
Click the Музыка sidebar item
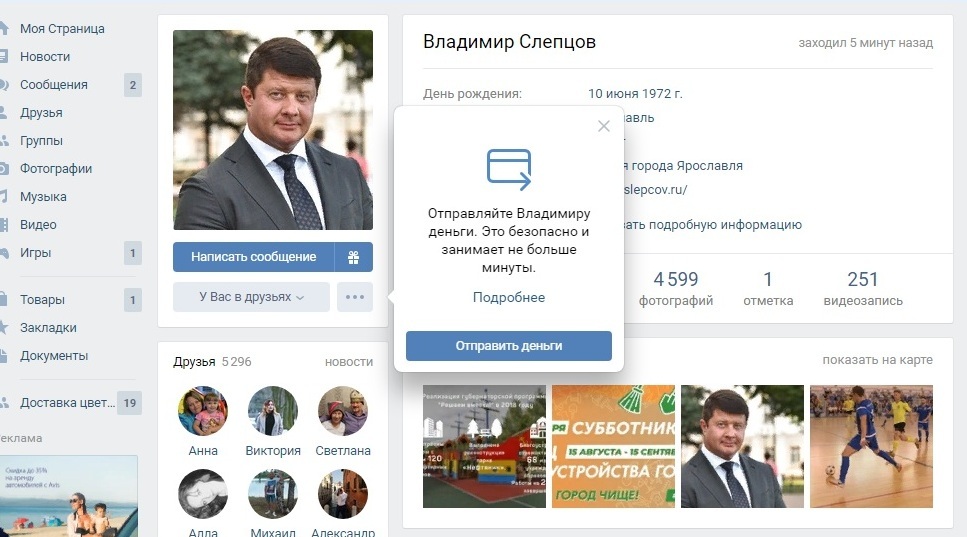[43, 197]
